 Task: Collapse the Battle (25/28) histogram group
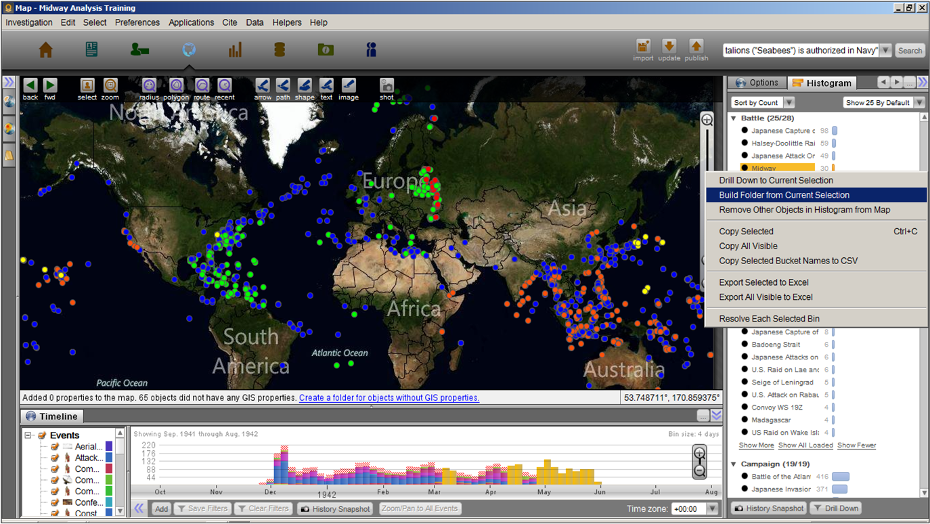[x=734, y=118]
